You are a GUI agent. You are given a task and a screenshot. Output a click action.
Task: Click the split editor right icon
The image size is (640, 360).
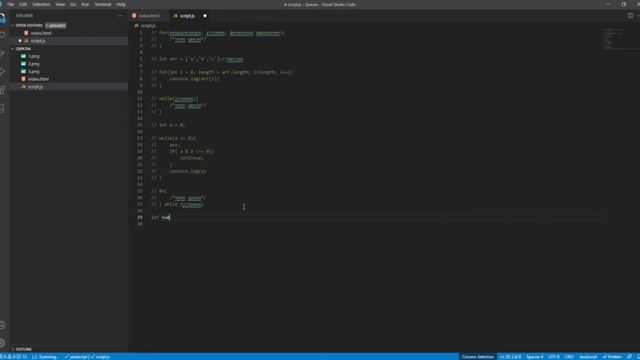pyautogui.click(x=630, y=16)
